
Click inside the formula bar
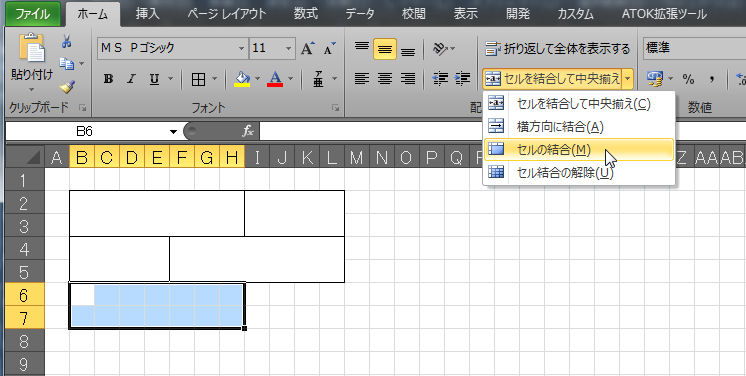tap(502, 132)
